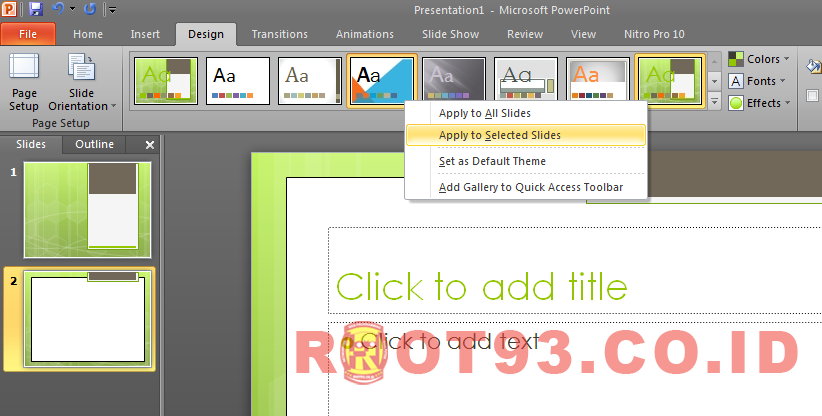822x416 pixels.
Task: Redo the last action
Action: [x=90, y=9]
